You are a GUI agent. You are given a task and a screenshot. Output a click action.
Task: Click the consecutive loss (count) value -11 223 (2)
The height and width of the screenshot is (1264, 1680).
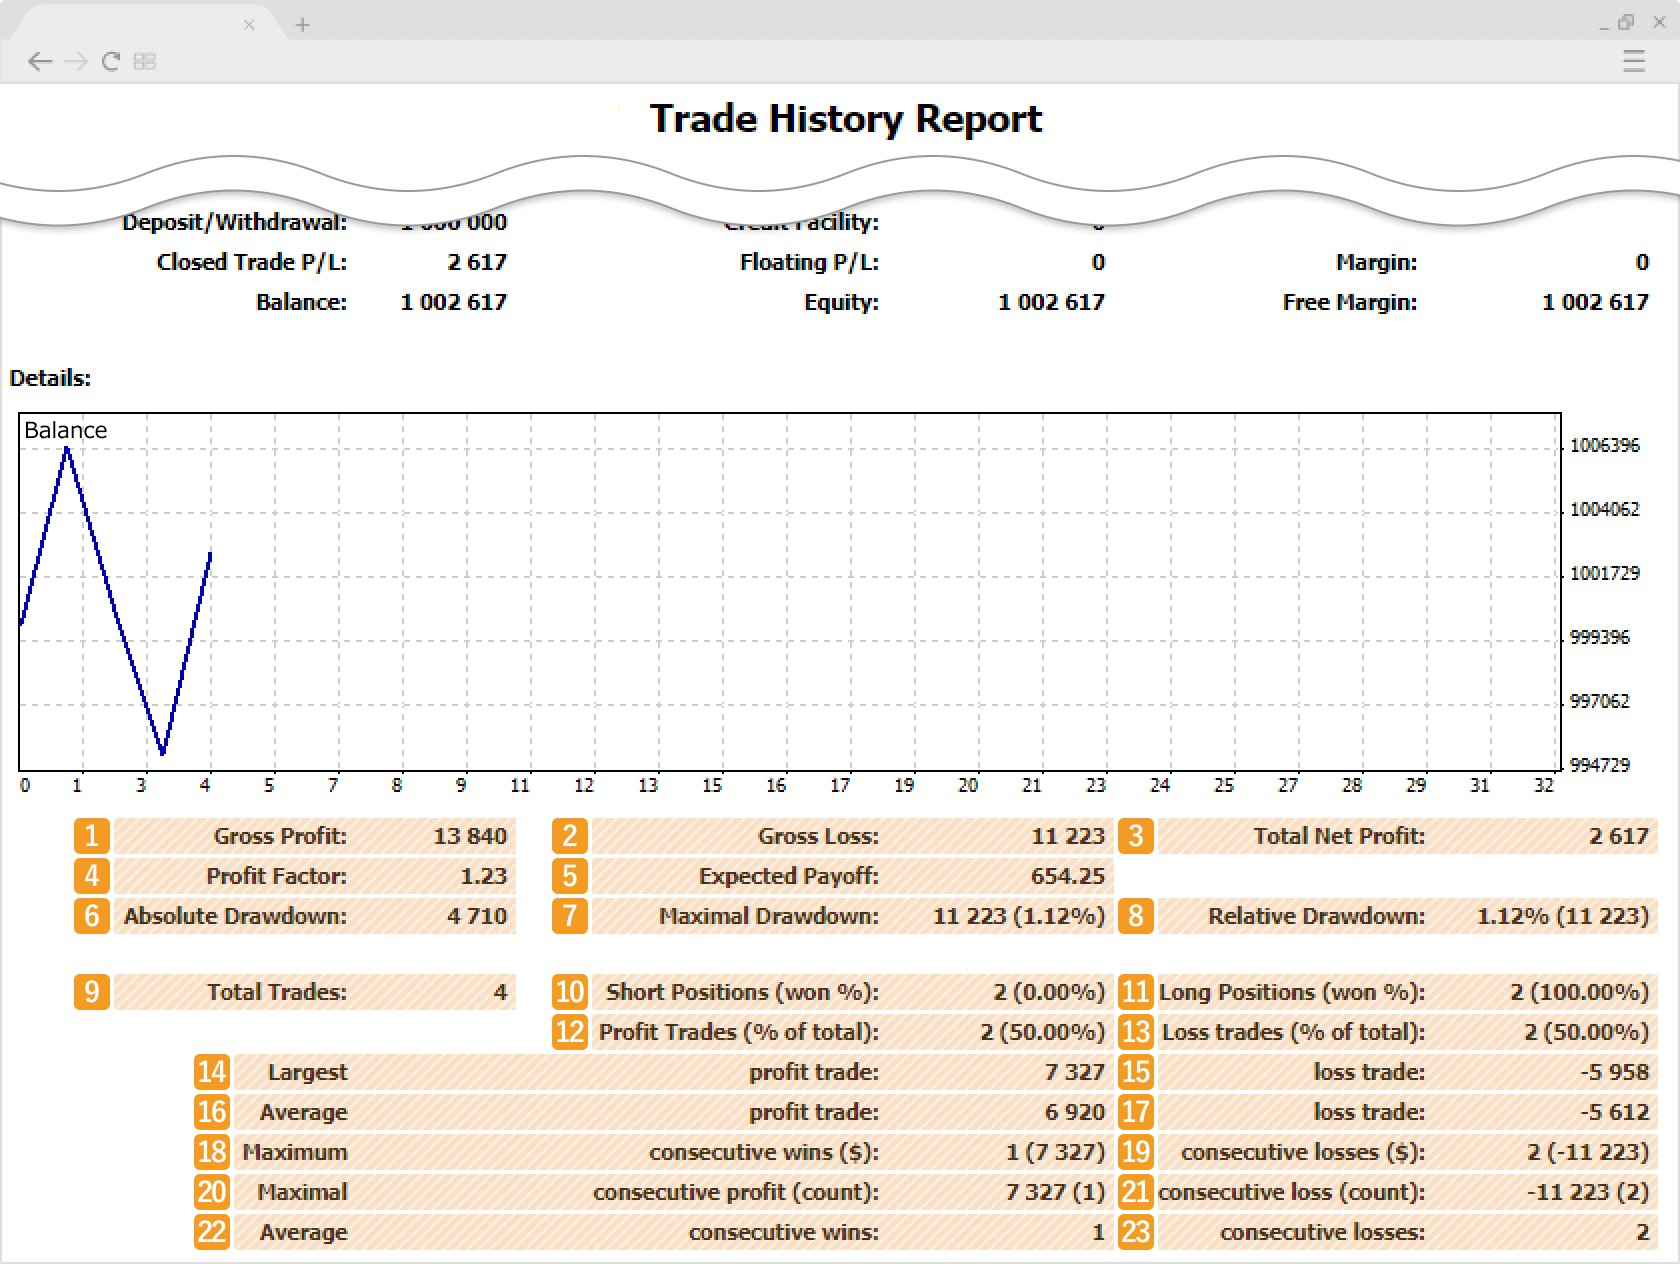click(x=1588, y=1192)
